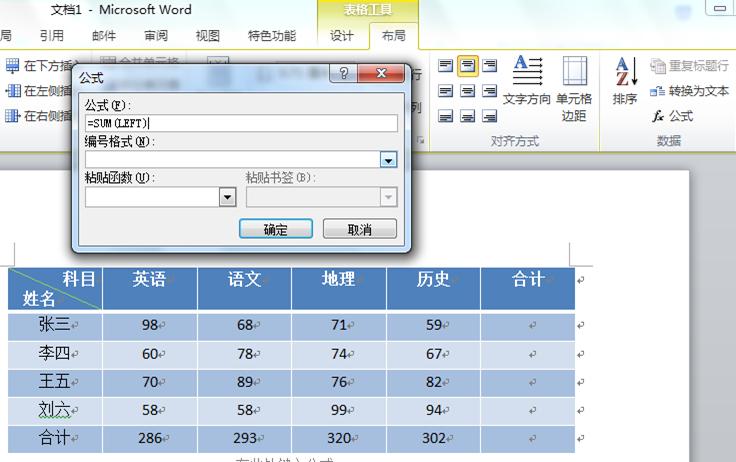The width and height of the screenshot is (736, 462).
Task: Click the 地理 column header cell
Action: [339, 289]
